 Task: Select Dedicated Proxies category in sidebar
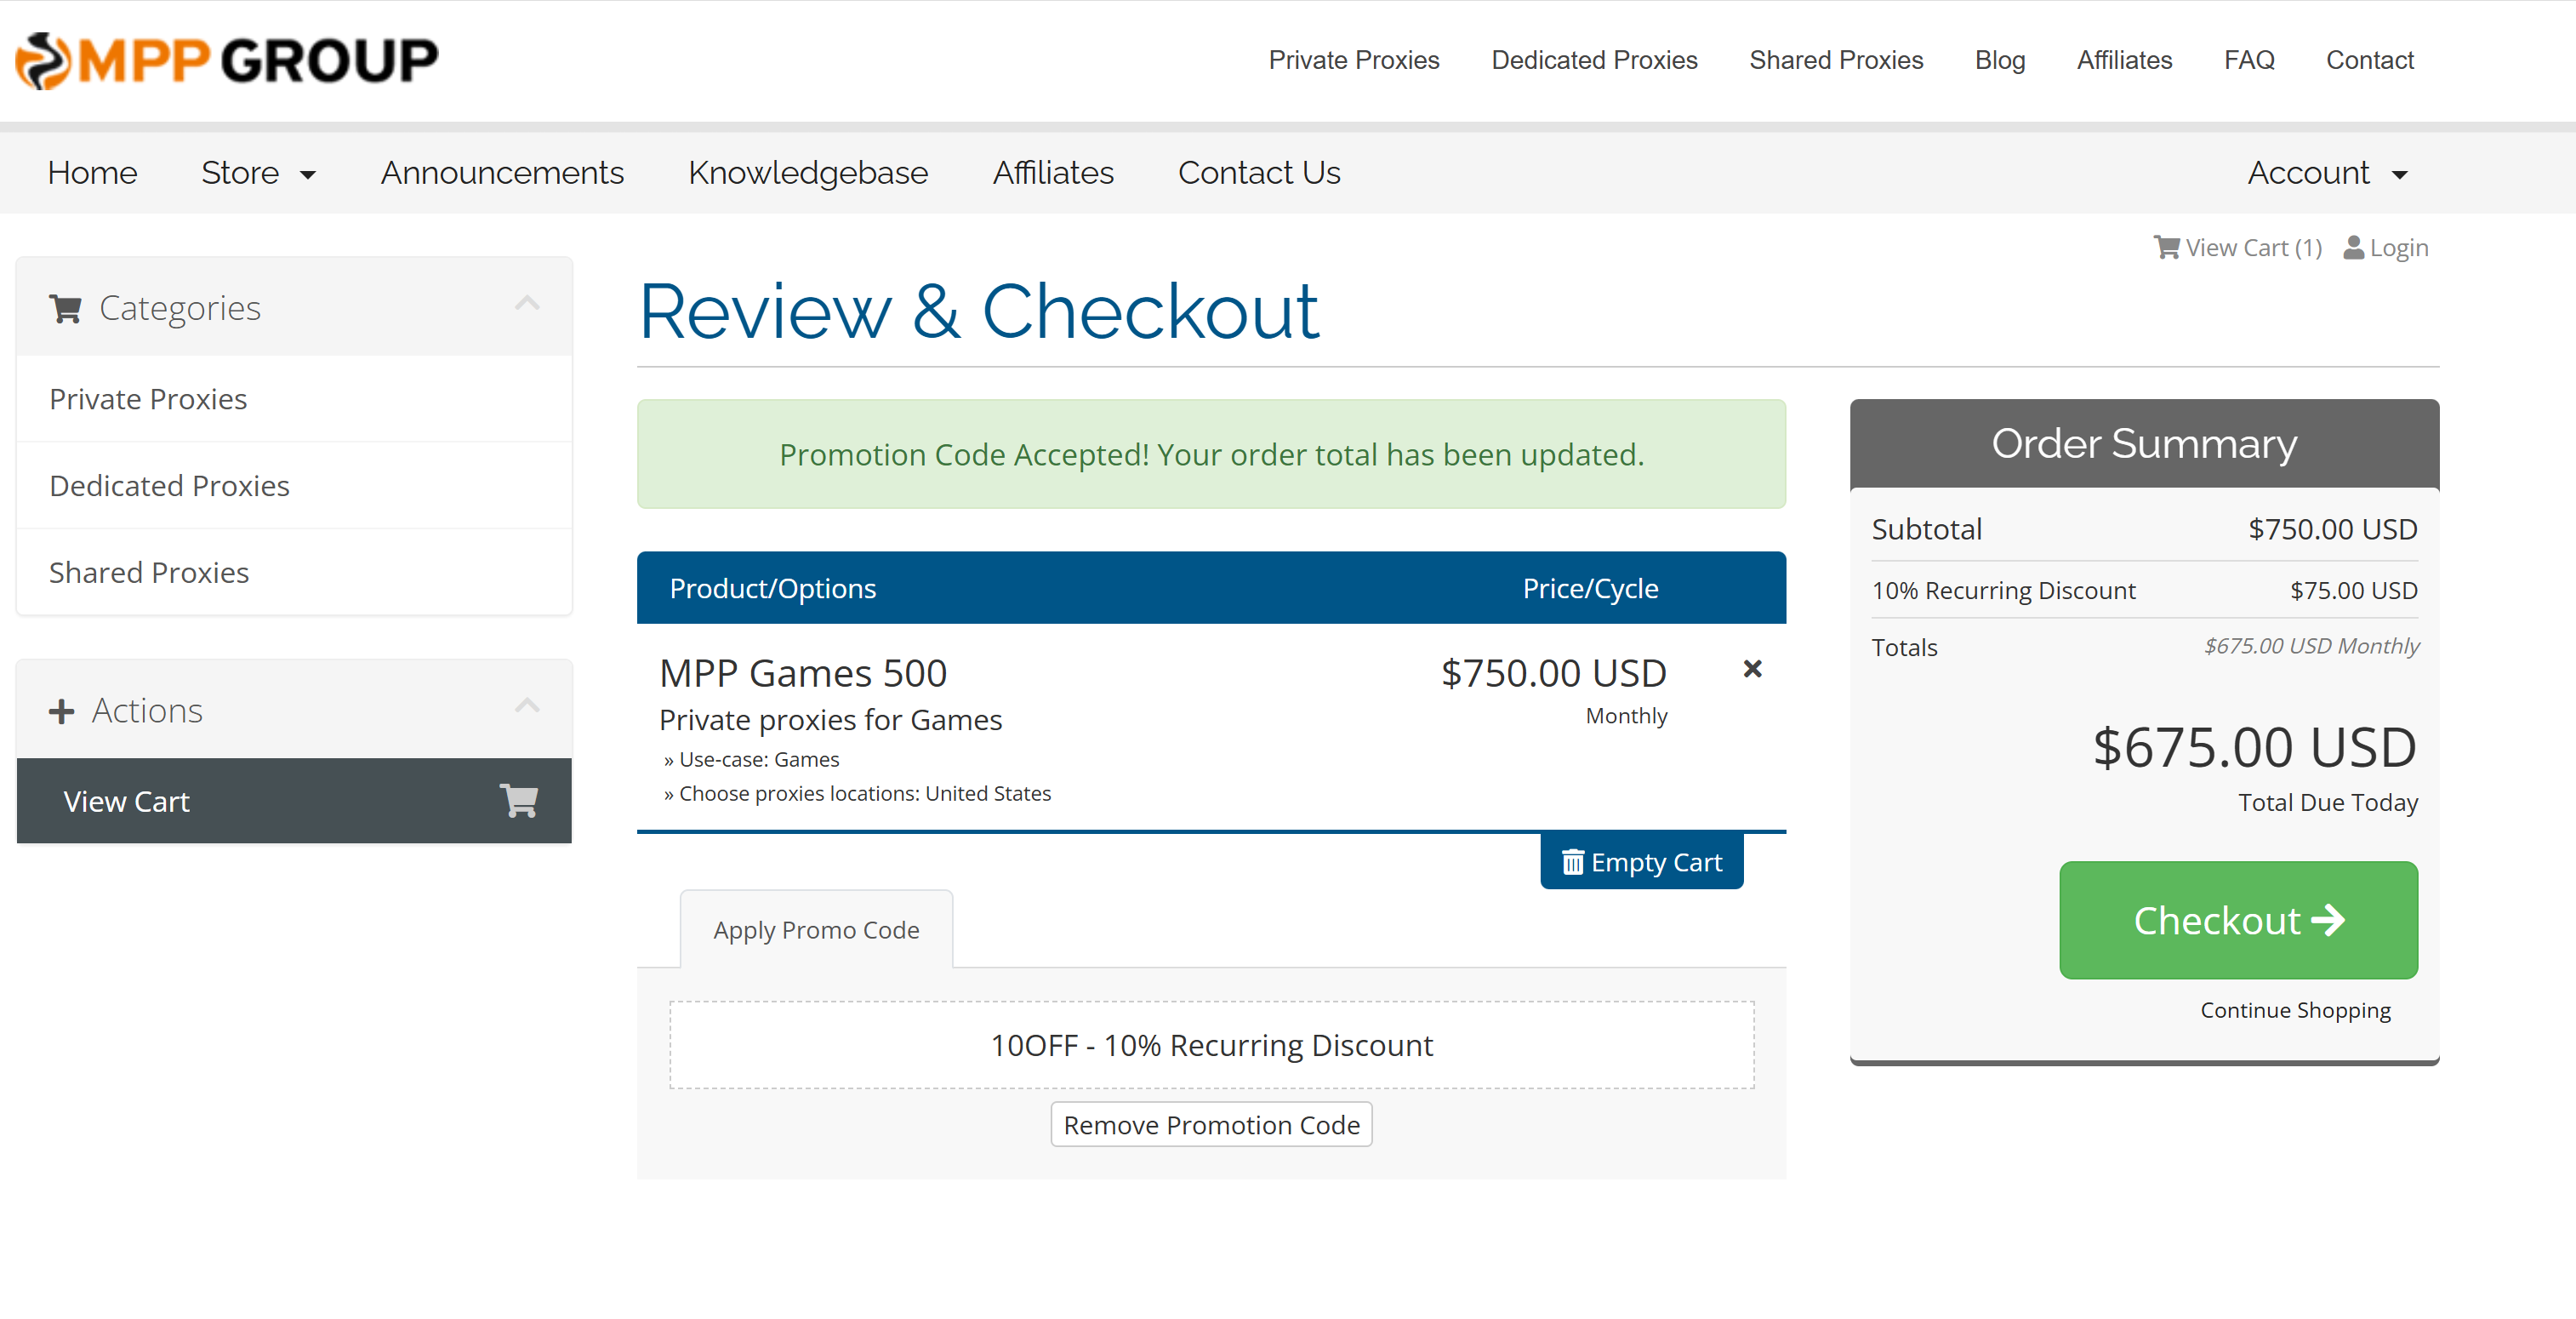coord(294,485)
